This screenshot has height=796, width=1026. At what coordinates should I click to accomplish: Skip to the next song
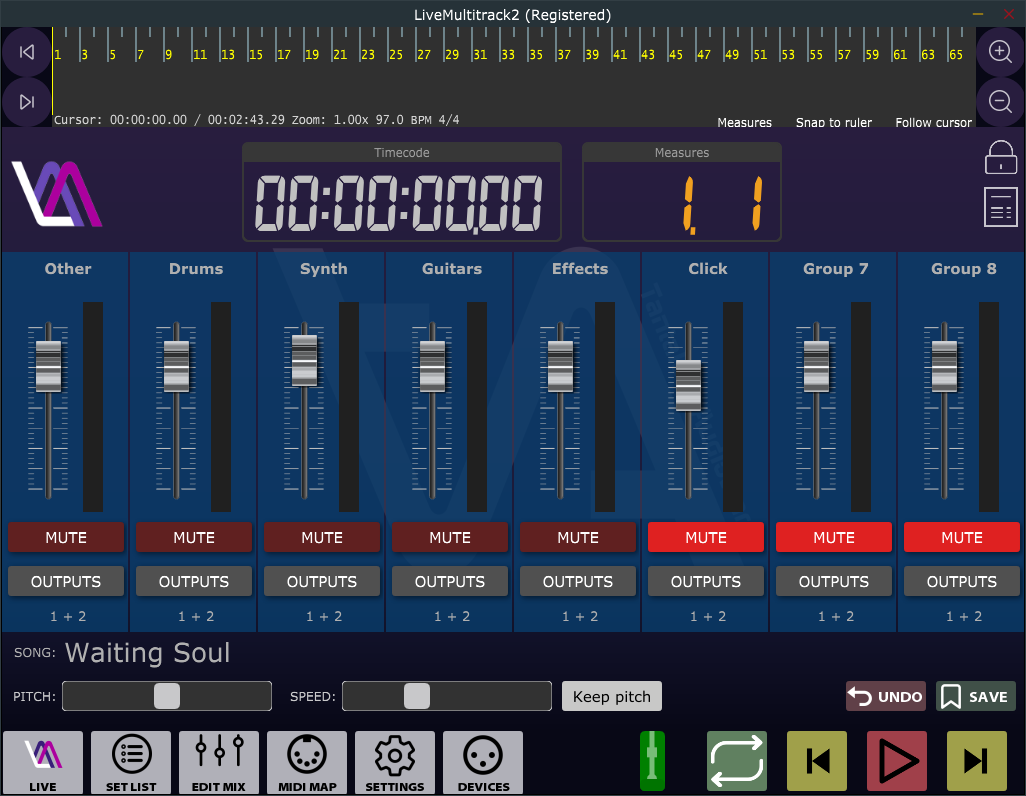click(x=976, y=761)
